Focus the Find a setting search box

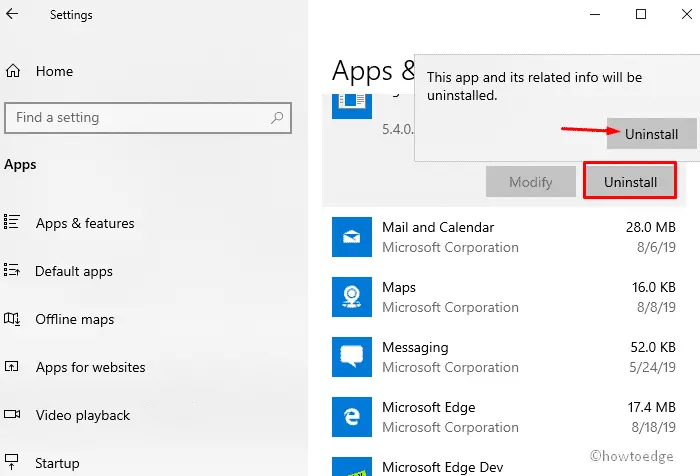pyautogui.click(x=148, y=118)
